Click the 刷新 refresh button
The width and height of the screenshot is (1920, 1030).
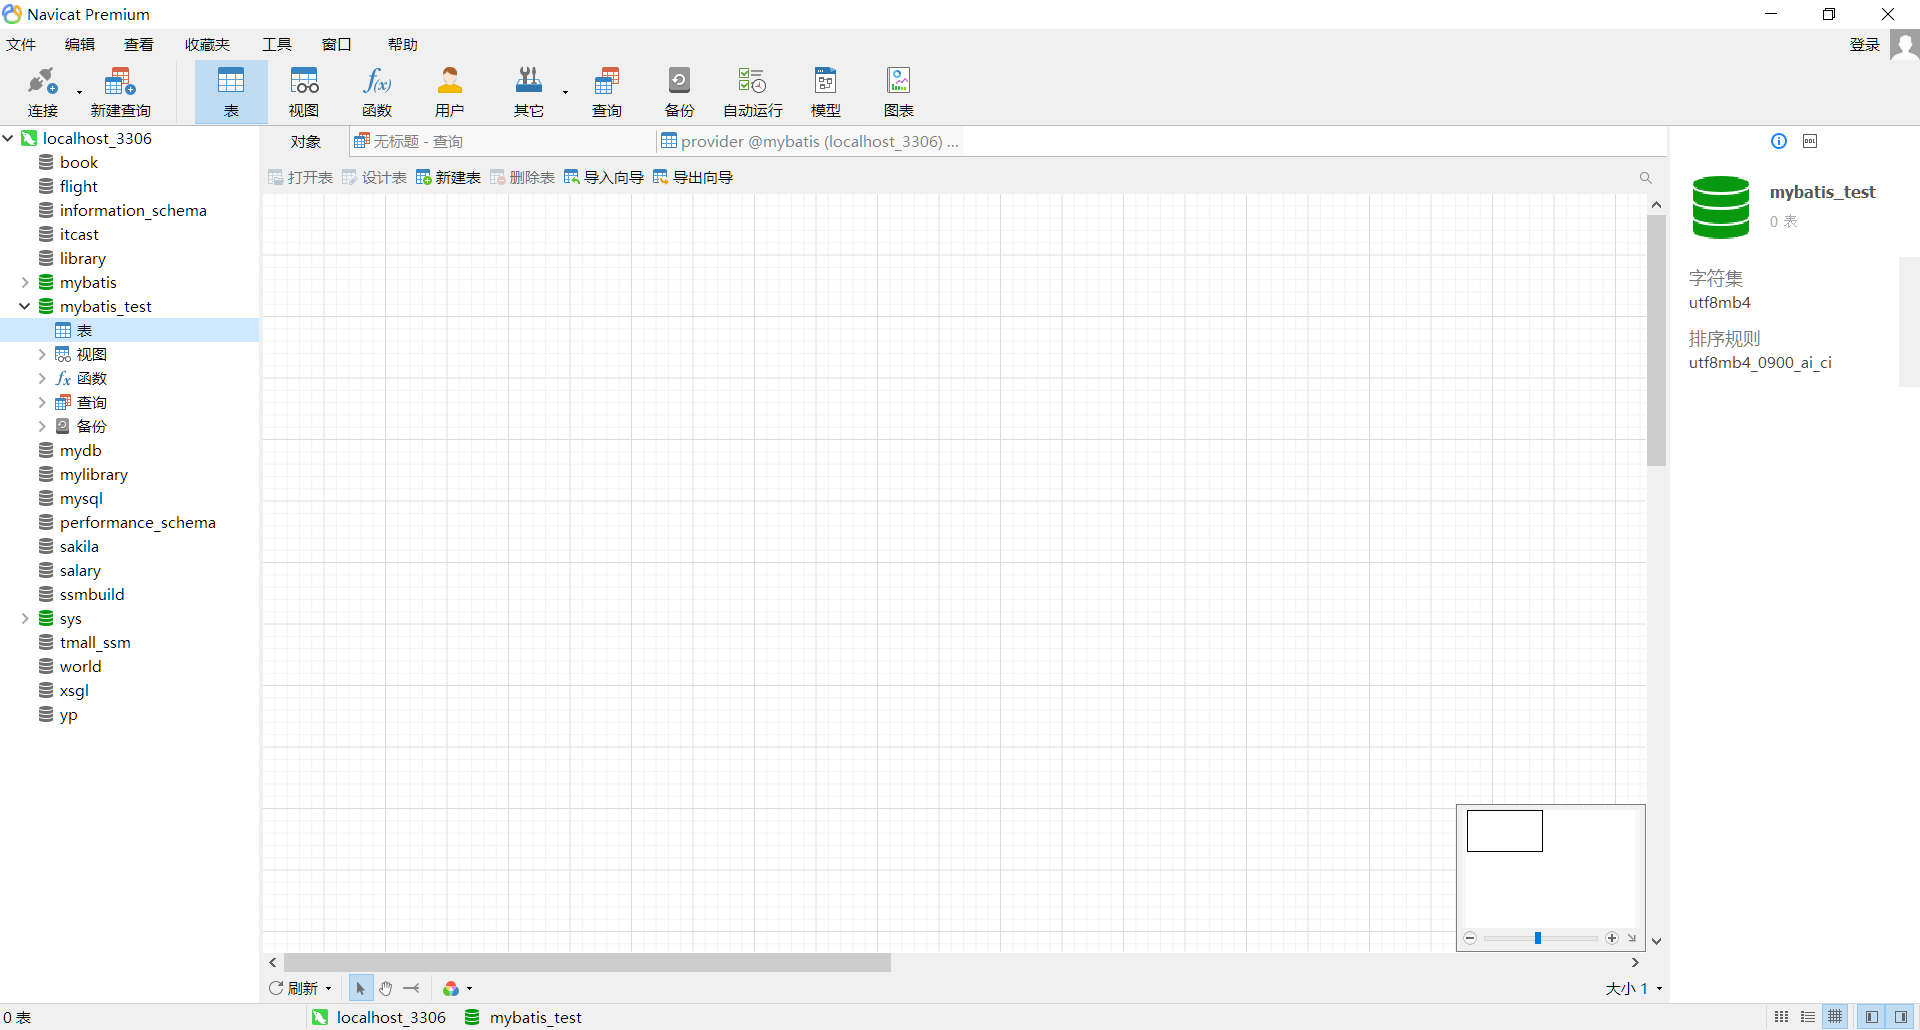[x=293, y=988]
